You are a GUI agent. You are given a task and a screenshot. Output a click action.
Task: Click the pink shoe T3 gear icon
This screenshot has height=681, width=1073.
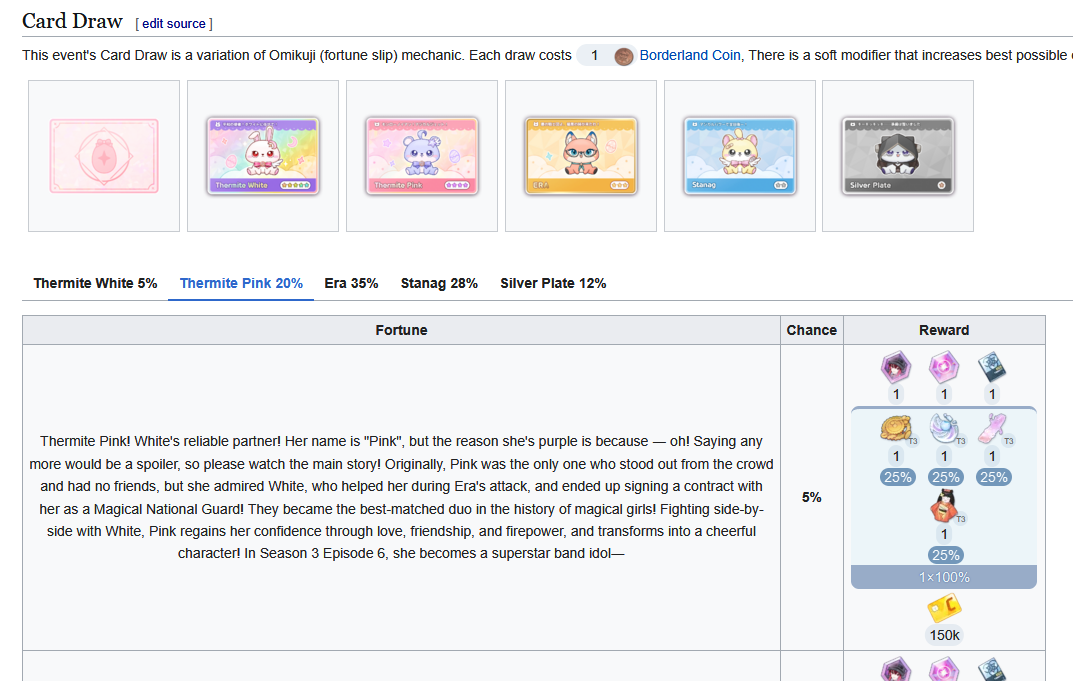pos(992,429)
